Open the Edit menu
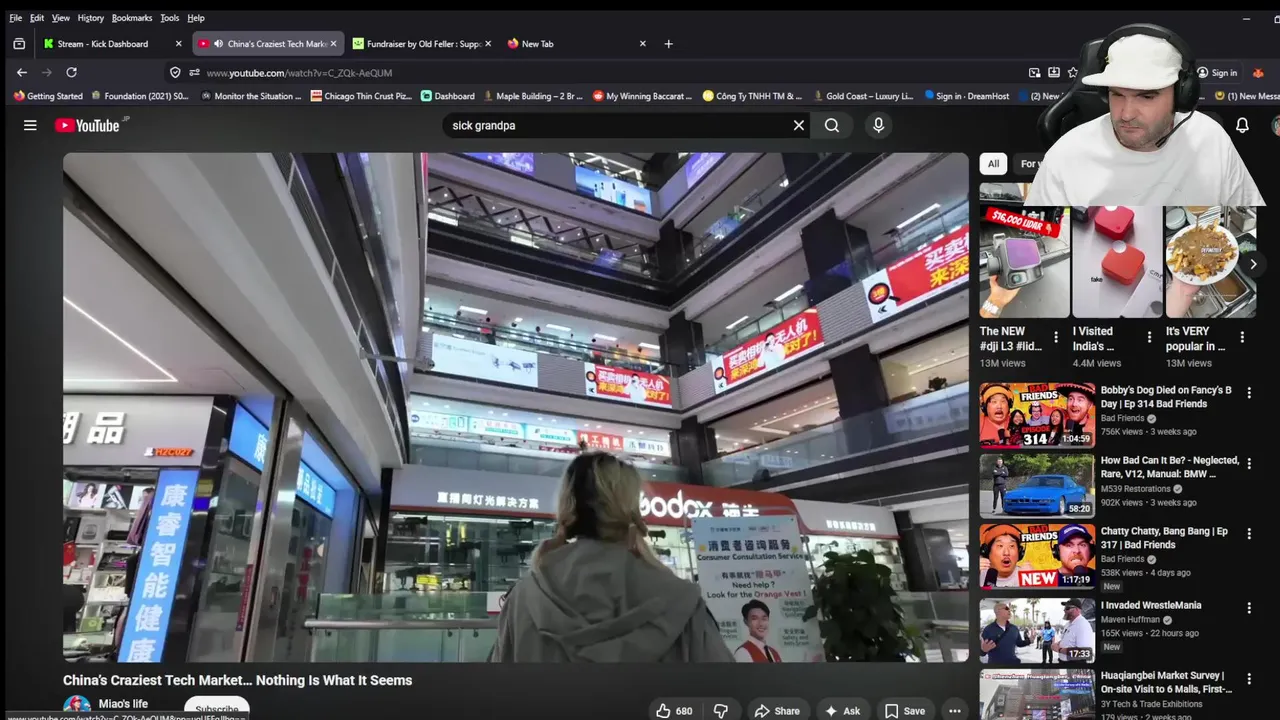Image resolution: width=1280 pixels, height=720 pixels. pos(37,18)
